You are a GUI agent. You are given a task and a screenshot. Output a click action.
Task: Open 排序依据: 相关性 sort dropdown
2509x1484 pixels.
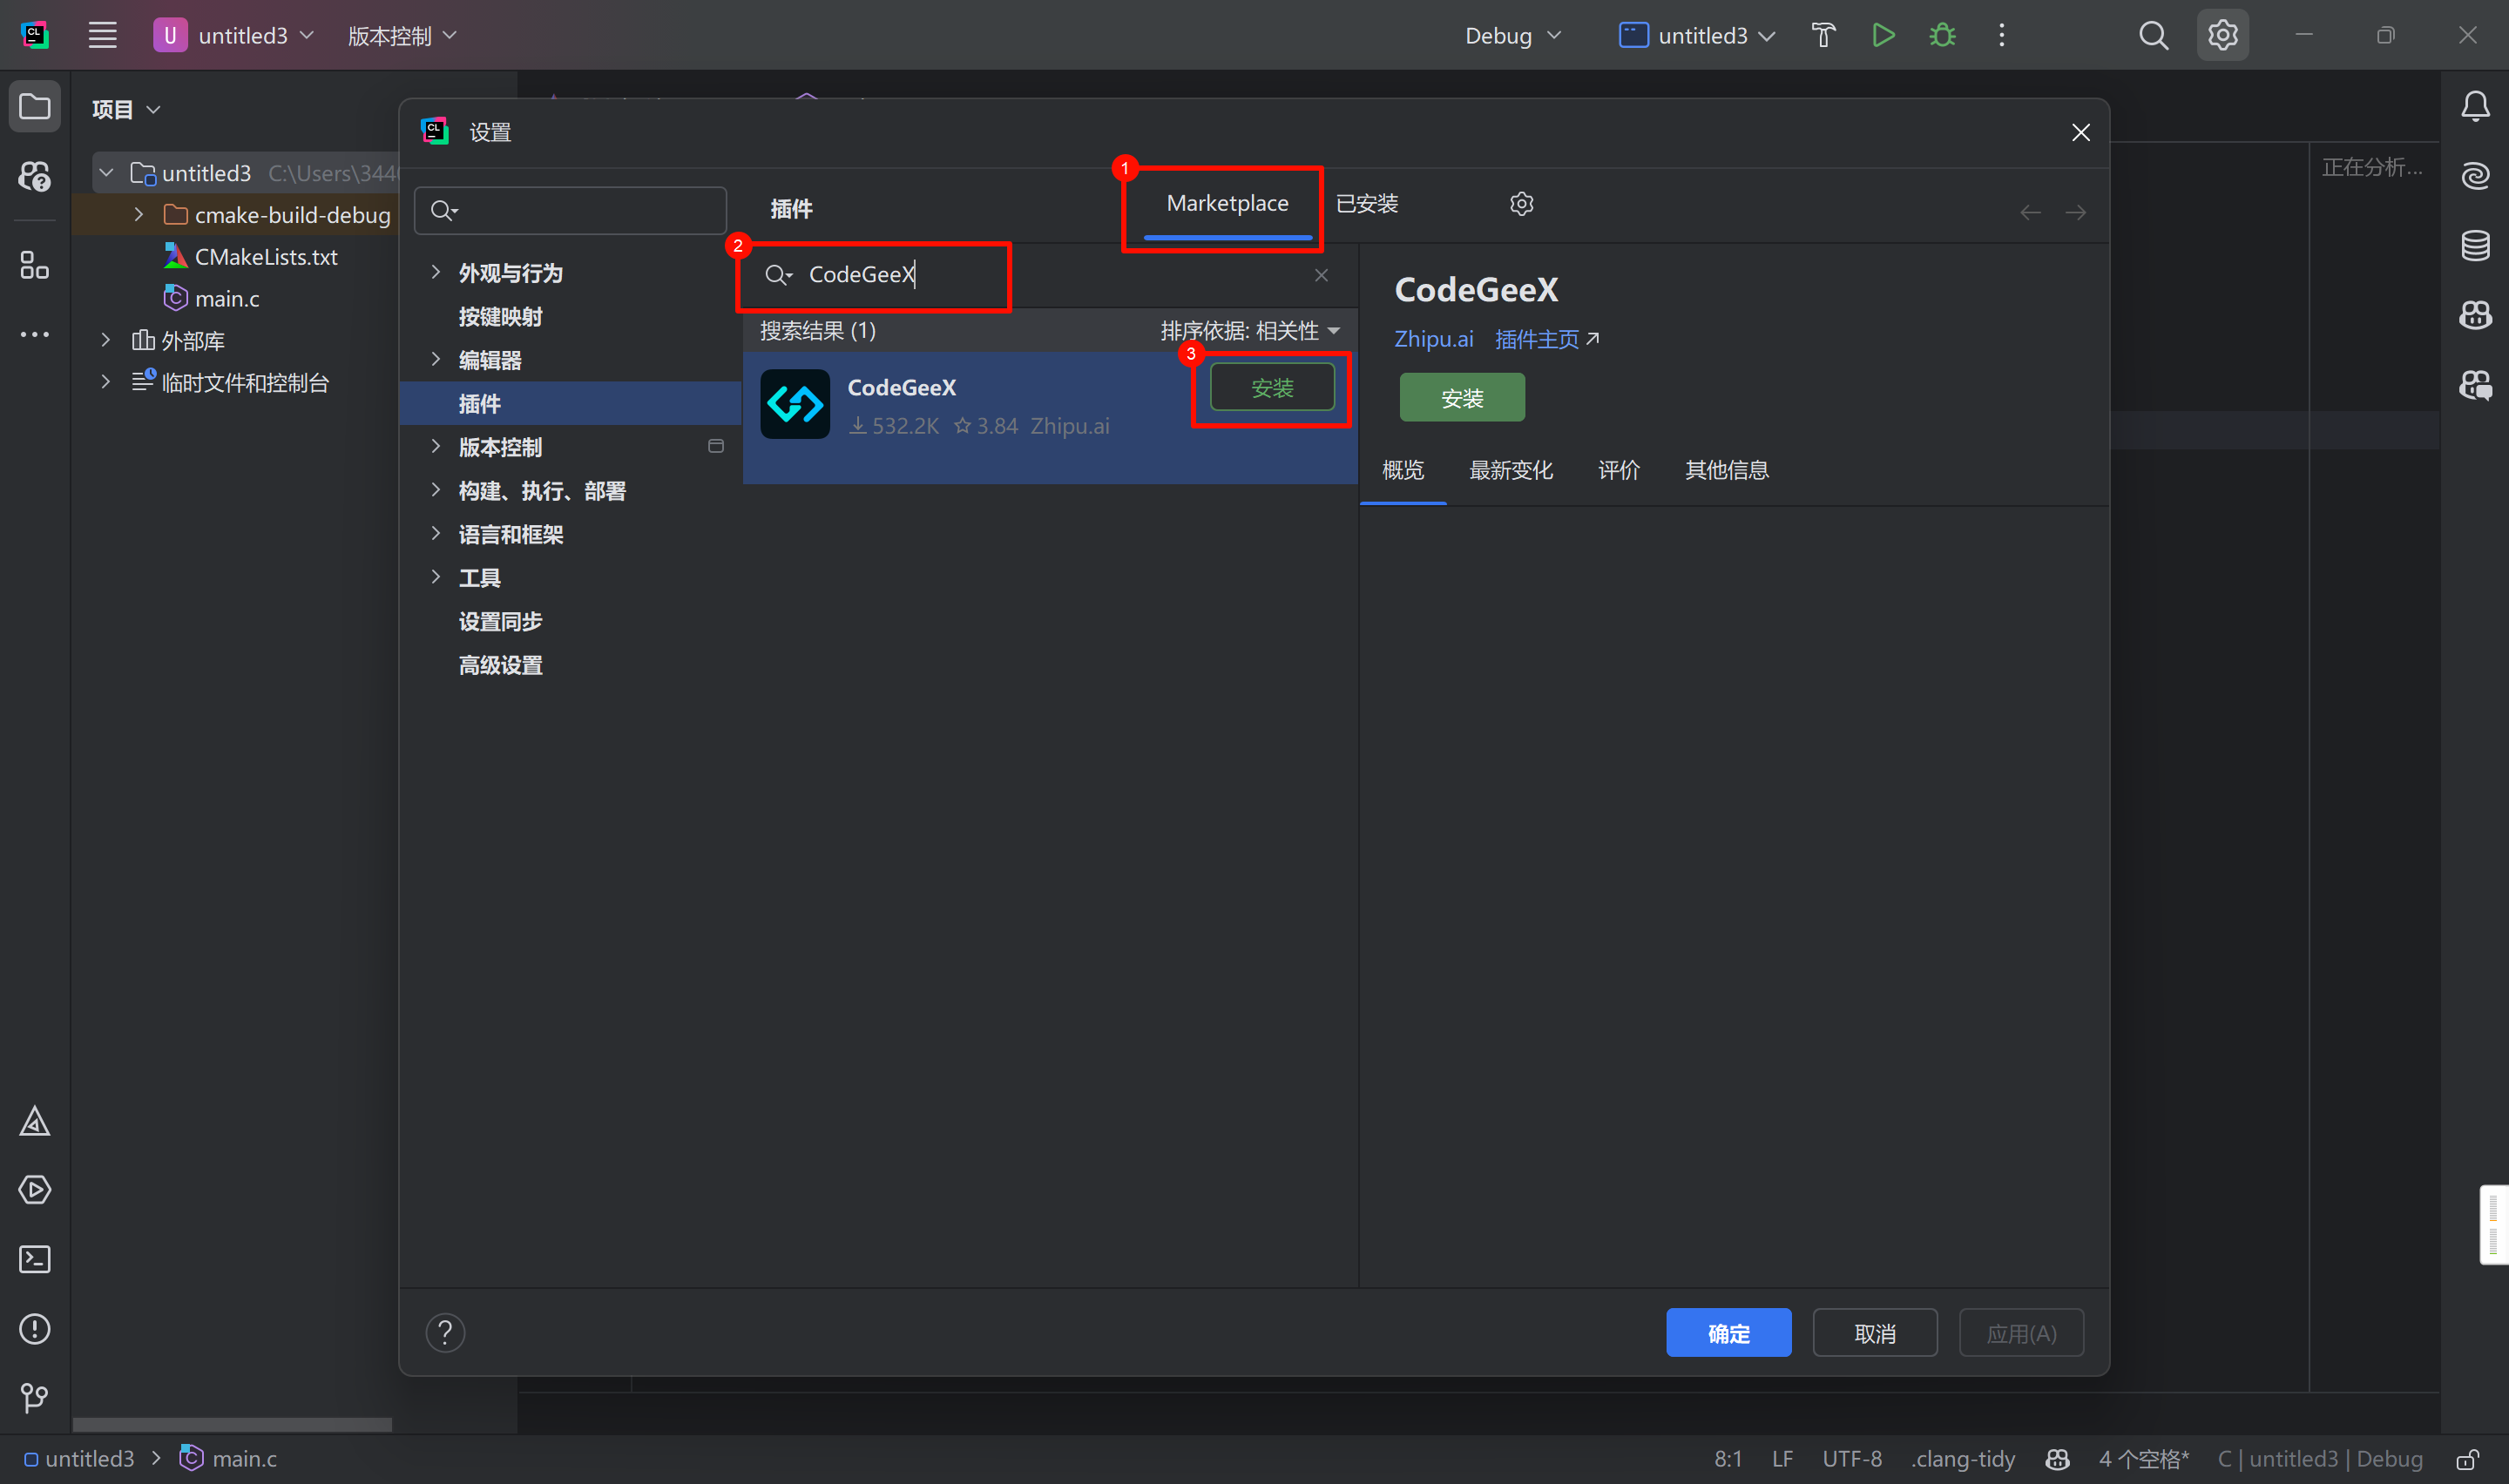coord(1249,331)
